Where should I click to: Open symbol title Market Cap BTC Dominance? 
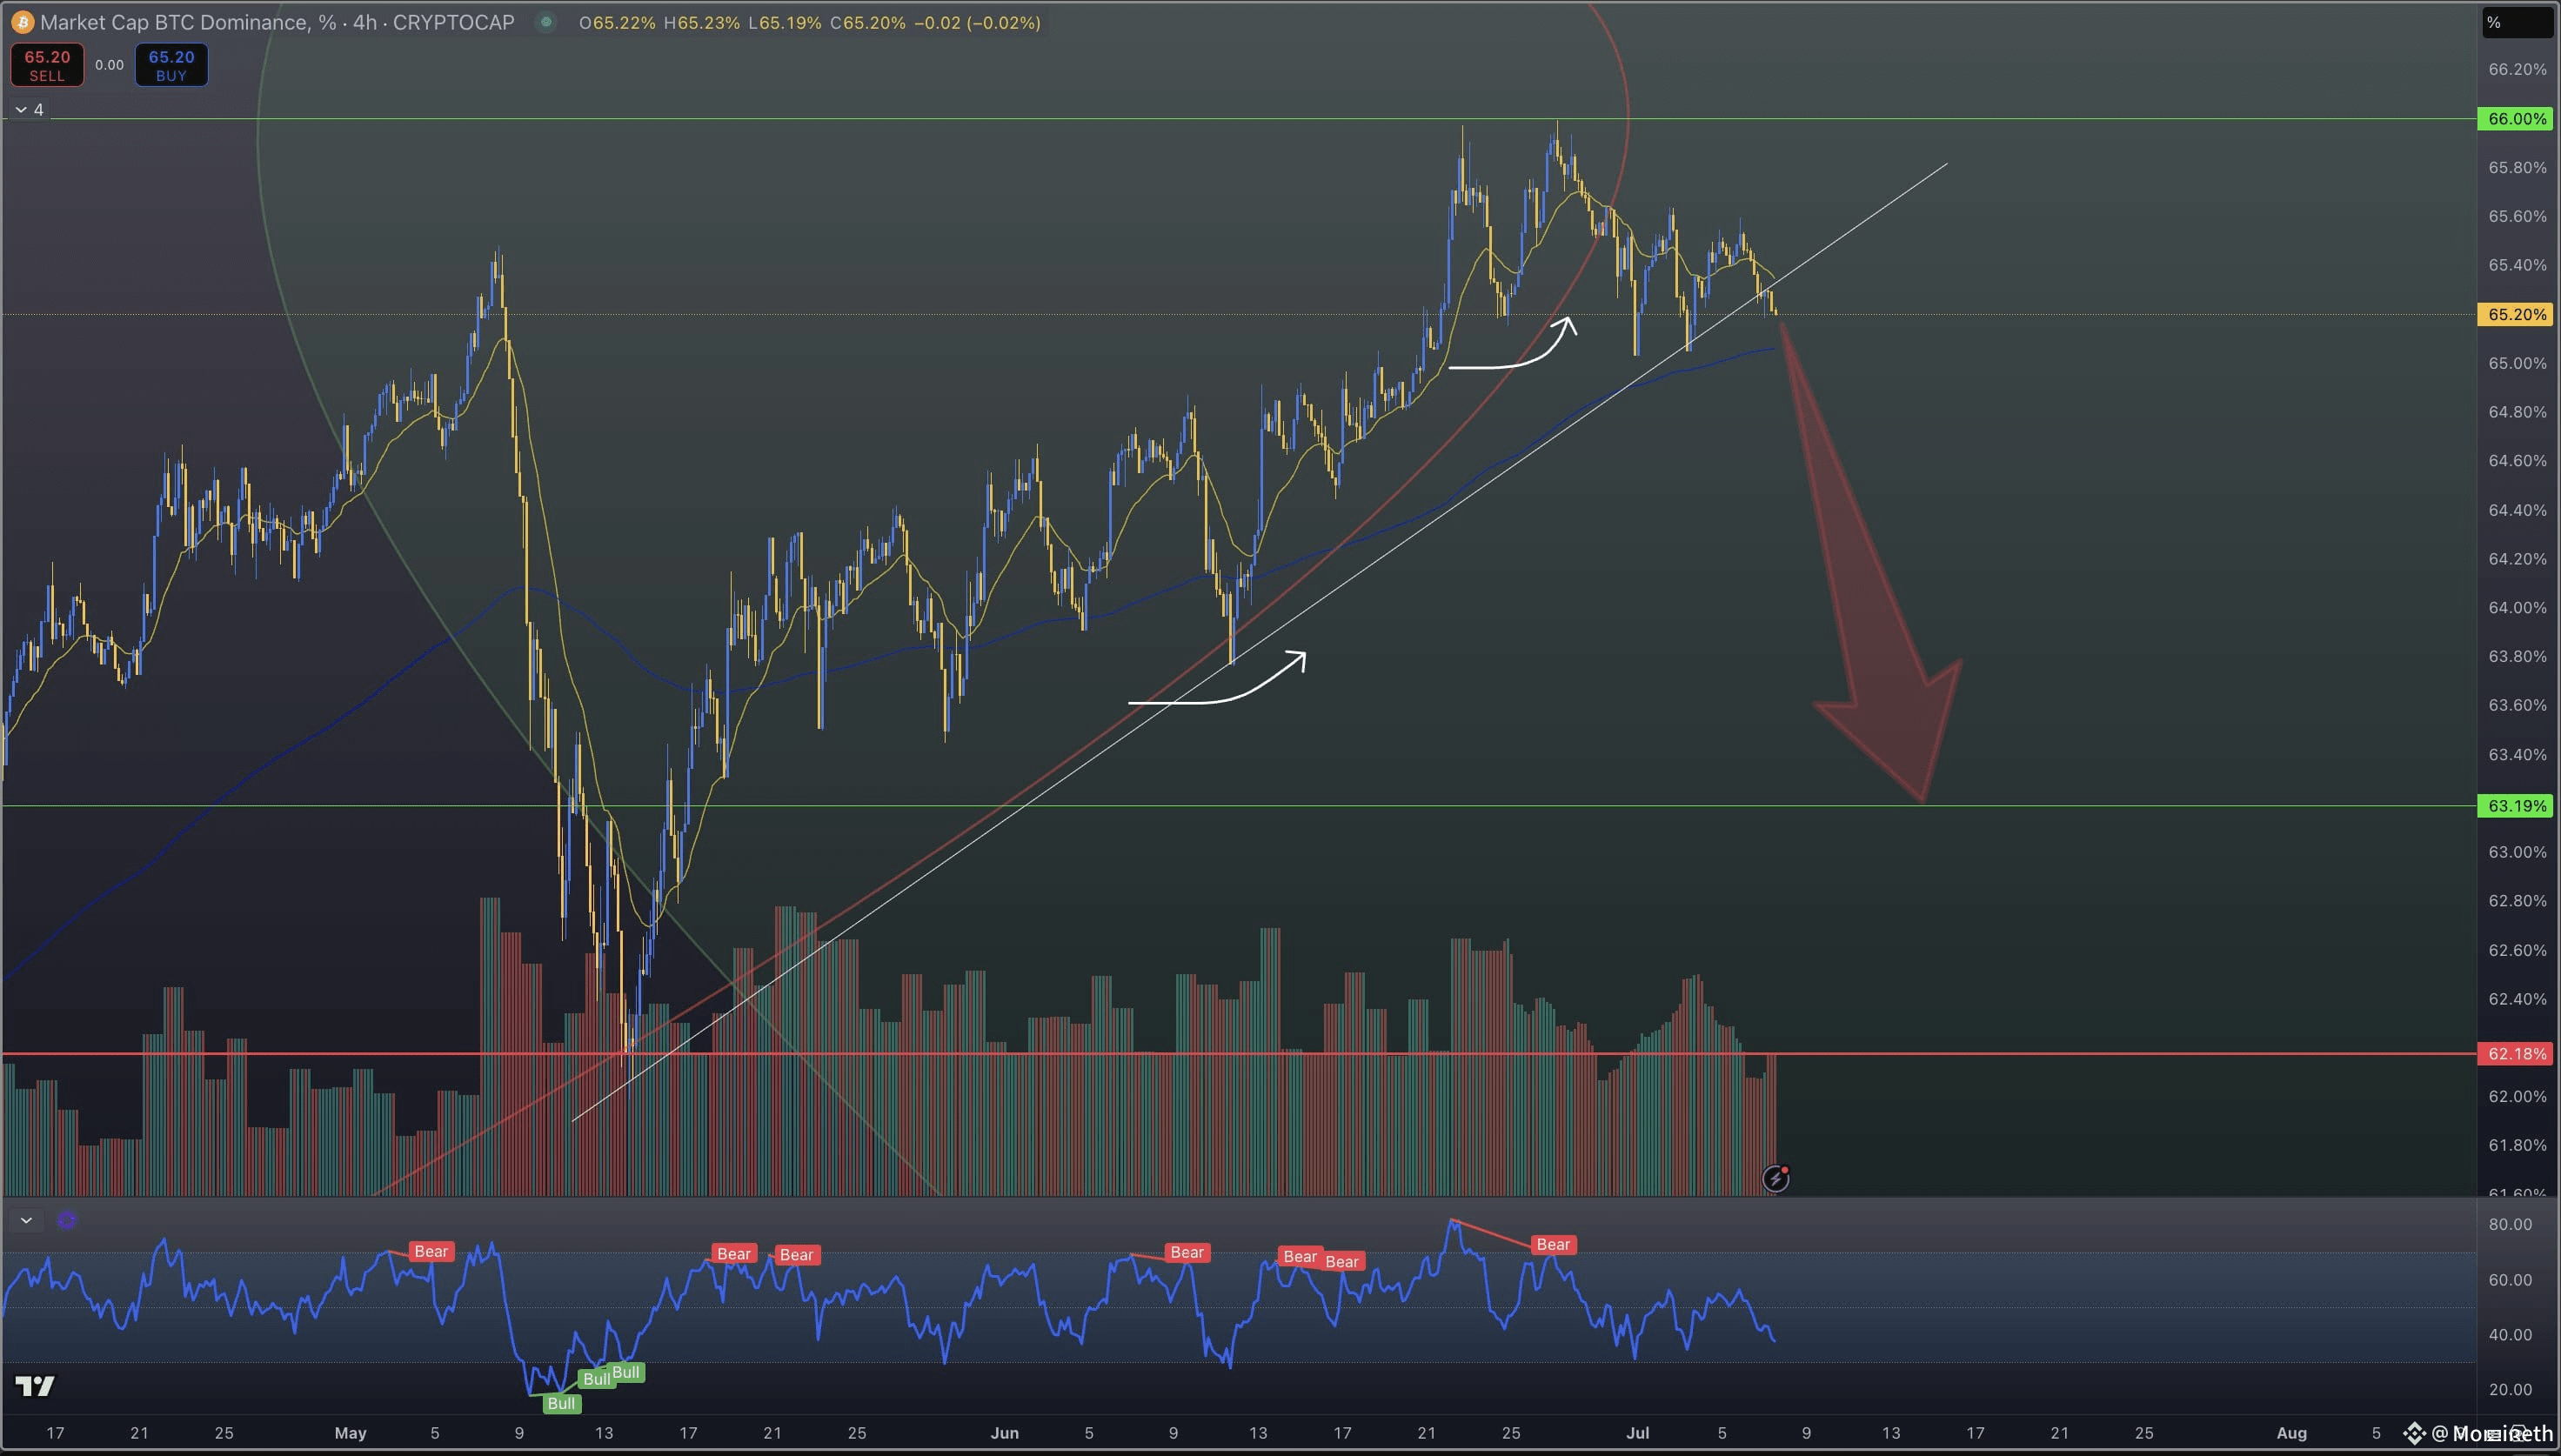(x=277, y=22)
